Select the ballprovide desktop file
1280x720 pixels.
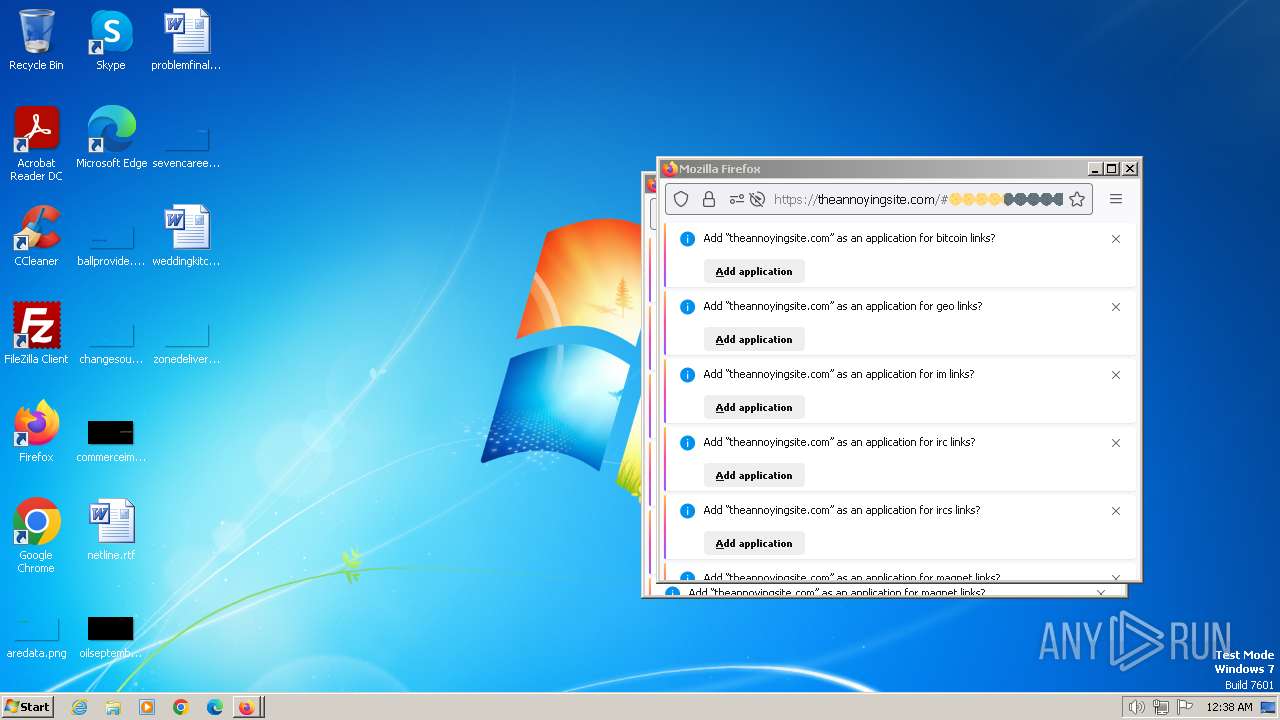tap(111, 242)
